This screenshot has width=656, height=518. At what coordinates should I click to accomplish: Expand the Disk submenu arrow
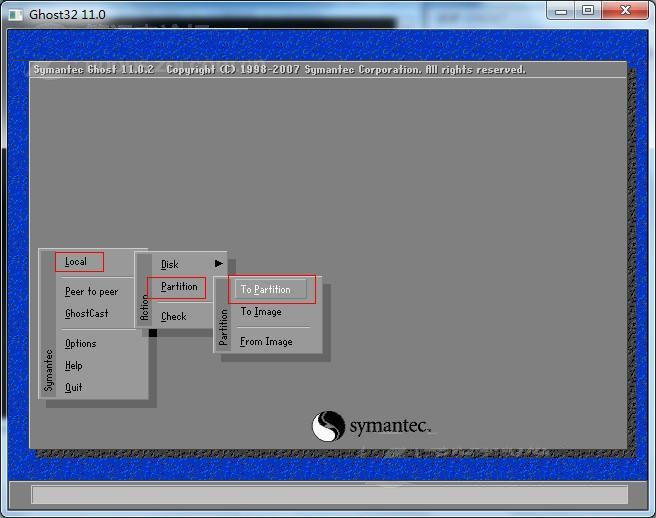(x=219, y=264)
